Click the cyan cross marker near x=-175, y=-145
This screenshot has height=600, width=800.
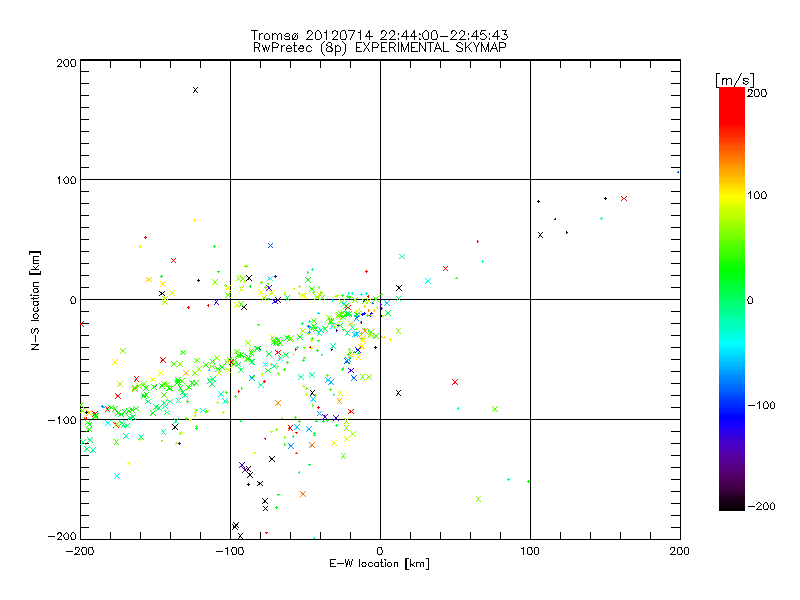point(117,476)
